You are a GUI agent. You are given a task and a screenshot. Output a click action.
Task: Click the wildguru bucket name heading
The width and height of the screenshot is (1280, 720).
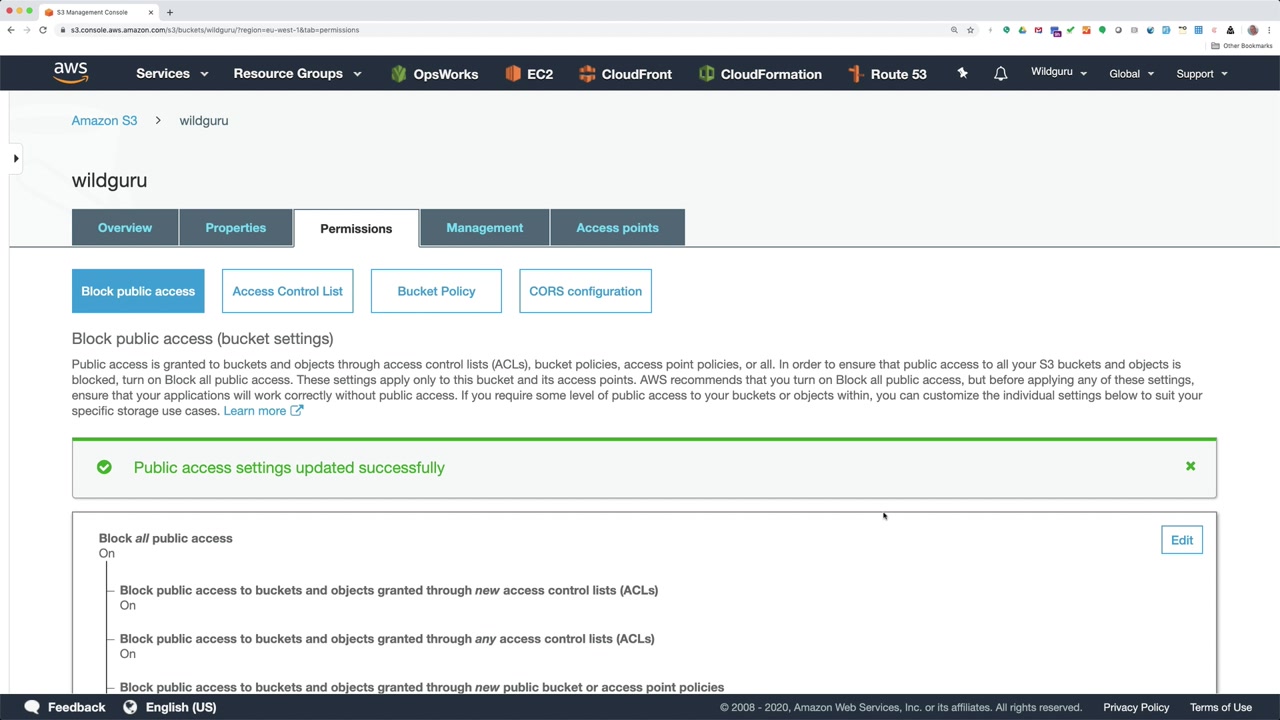[109, 180]
